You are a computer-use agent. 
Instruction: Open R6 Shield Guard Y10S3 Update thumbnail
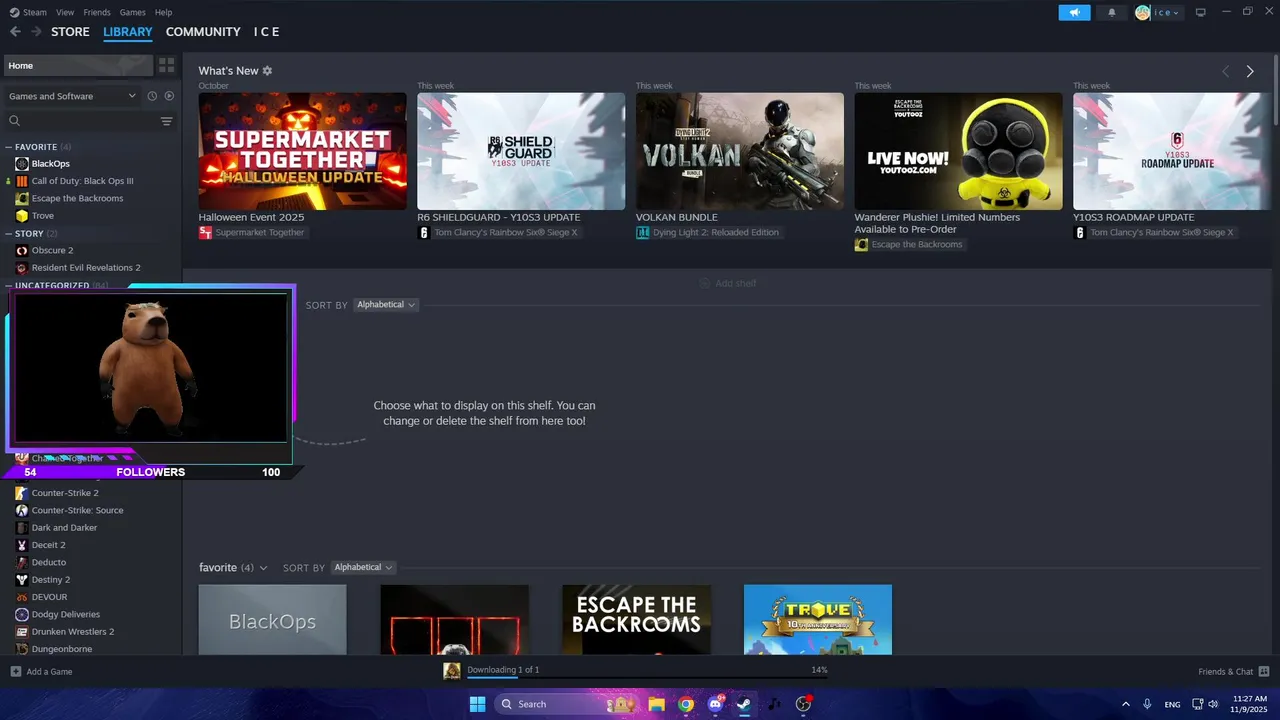pyautogui.click(x=521, y=151)
